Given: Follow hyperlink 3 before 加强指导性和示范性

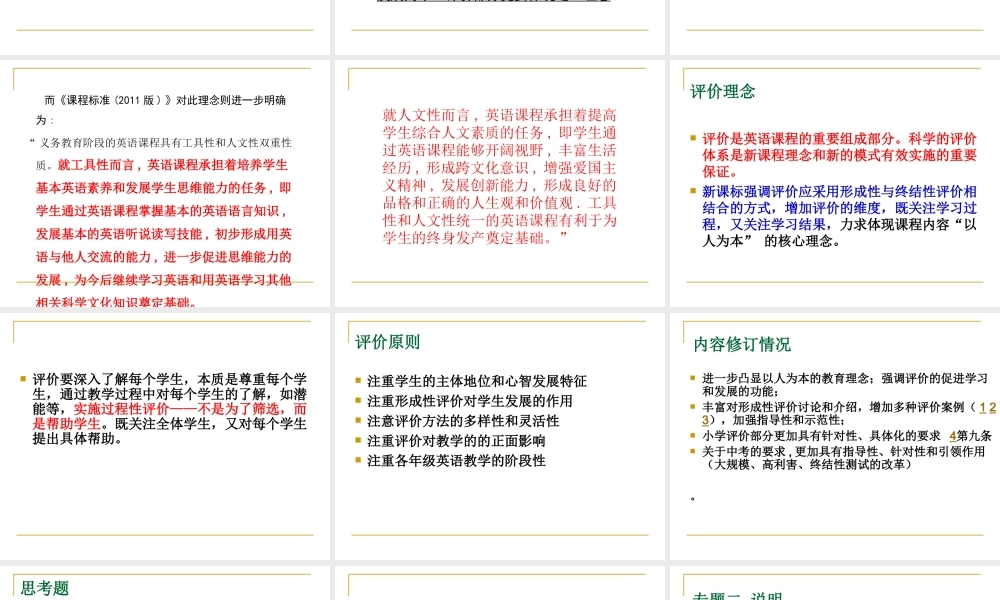Looking at the screenshot, I should click(705, 420).
